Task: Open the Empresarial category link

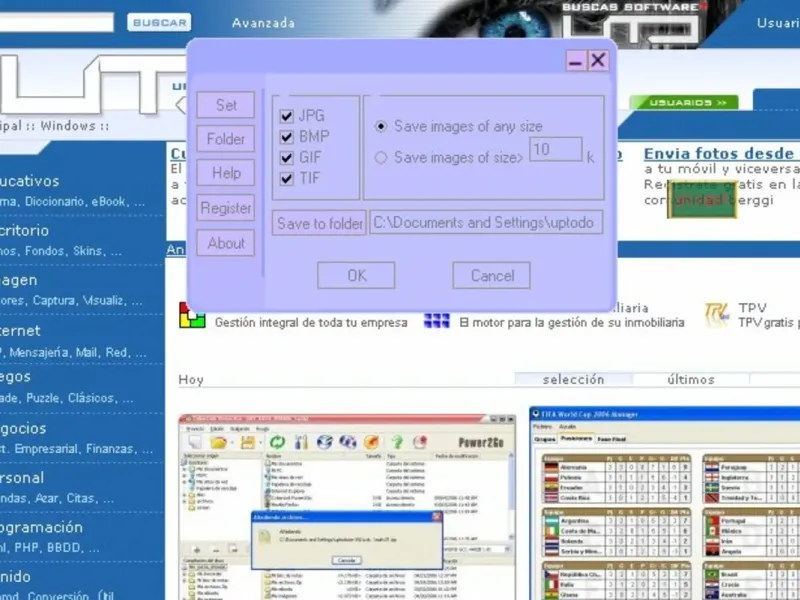Action: [x=46, y=449]
